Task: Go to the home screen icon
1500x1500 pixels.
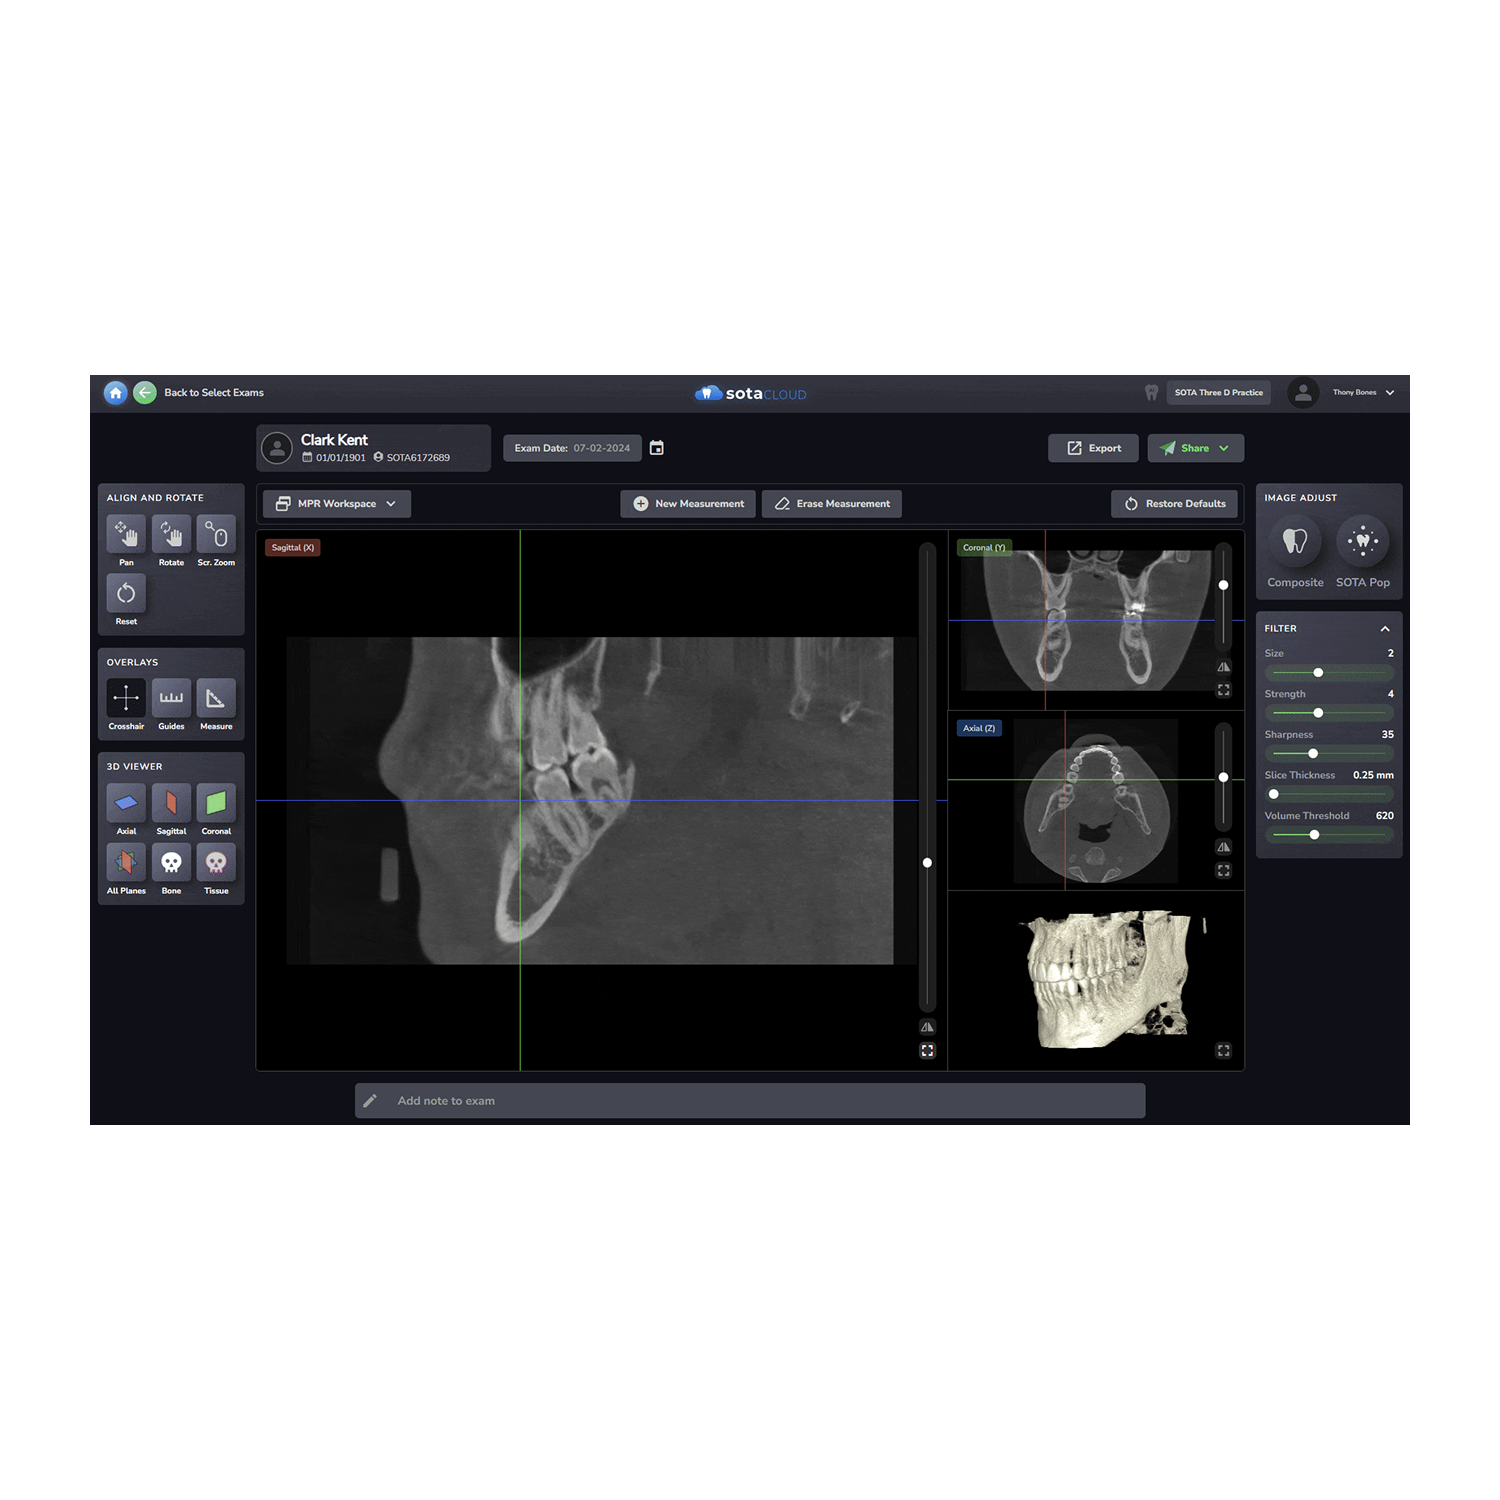Action: tap(116, 393)
